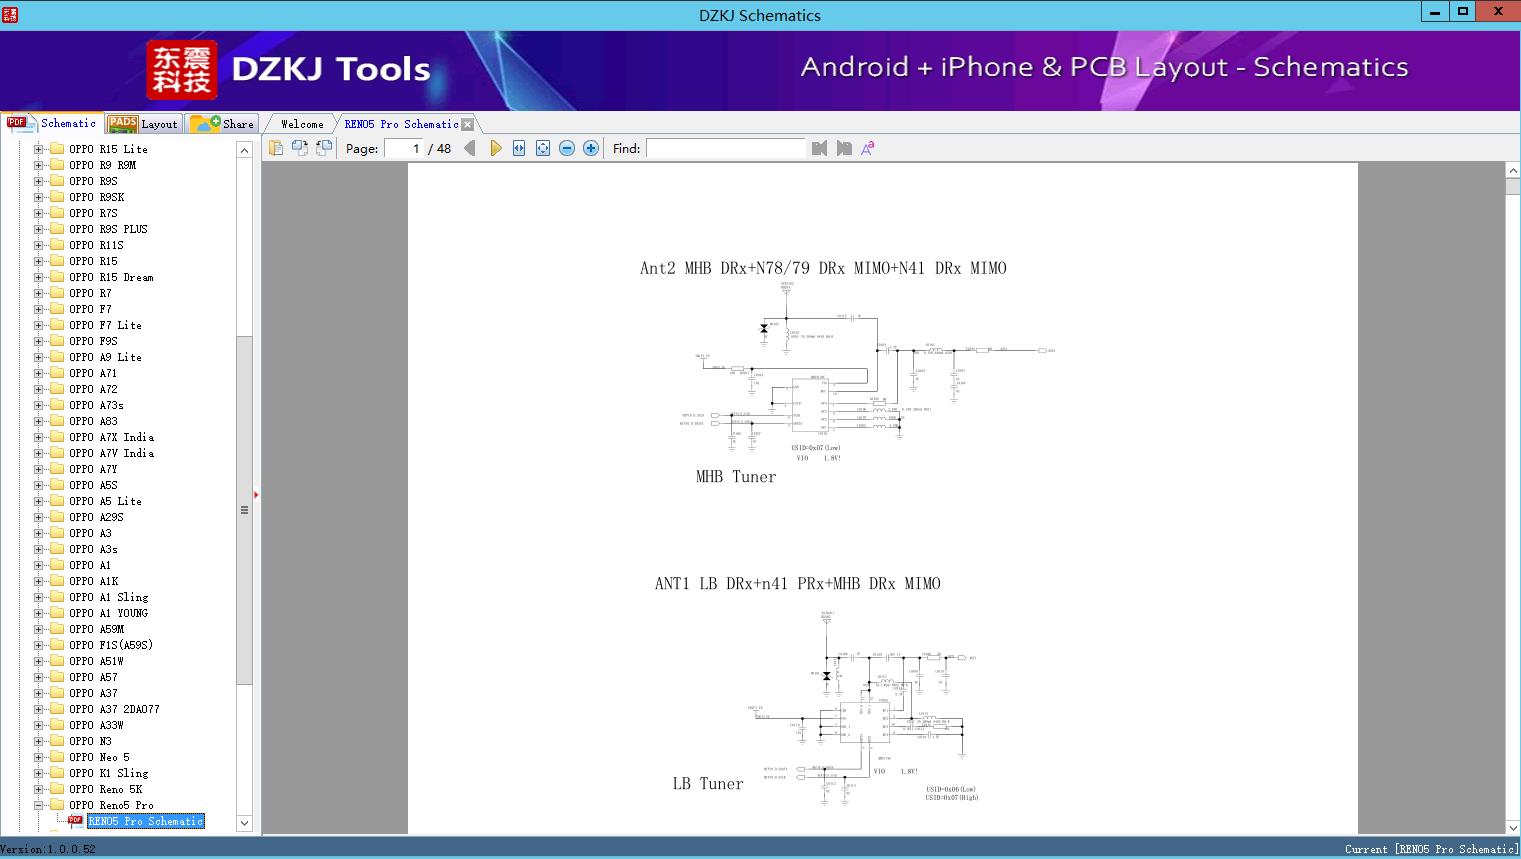Expand the OPPO Reno 5K folder
1521x859 pixels.
[38, 789]
